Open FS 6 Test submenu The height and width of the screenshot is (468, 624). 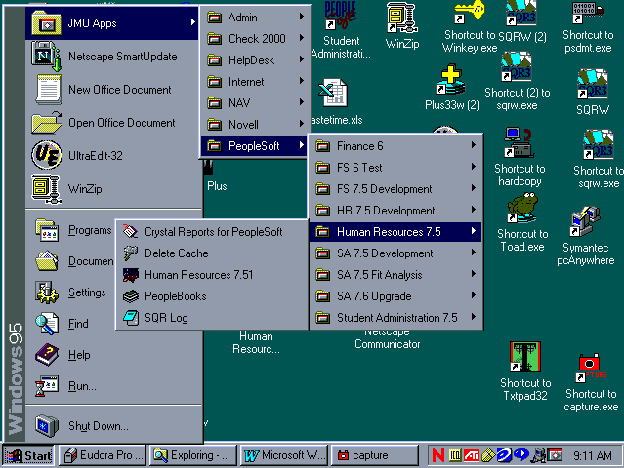click(396, 168)
